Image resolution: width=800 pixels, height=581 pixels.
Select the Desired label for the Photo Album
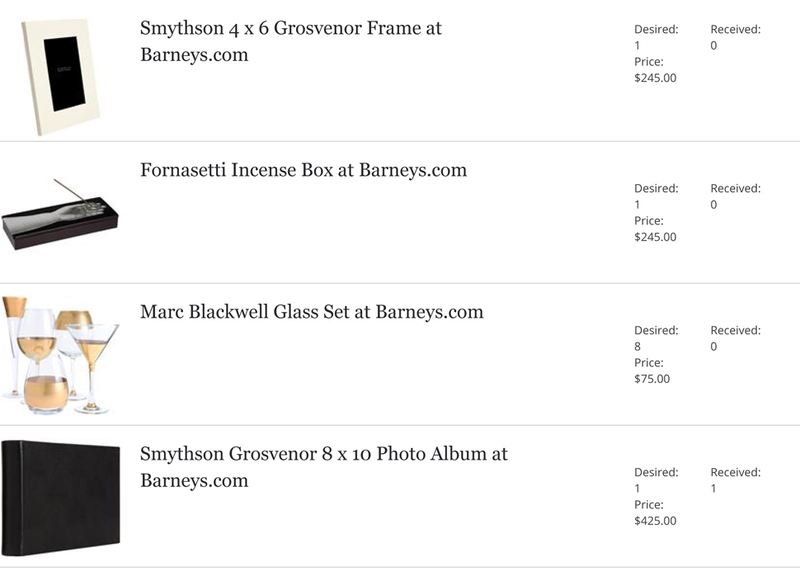coord(656,472)
